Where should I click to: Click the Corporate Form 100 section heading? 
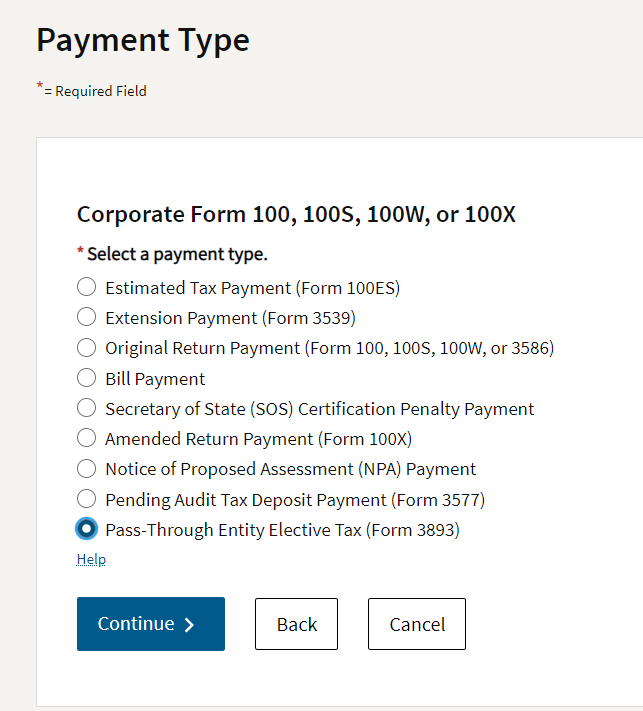click(296, 214)
